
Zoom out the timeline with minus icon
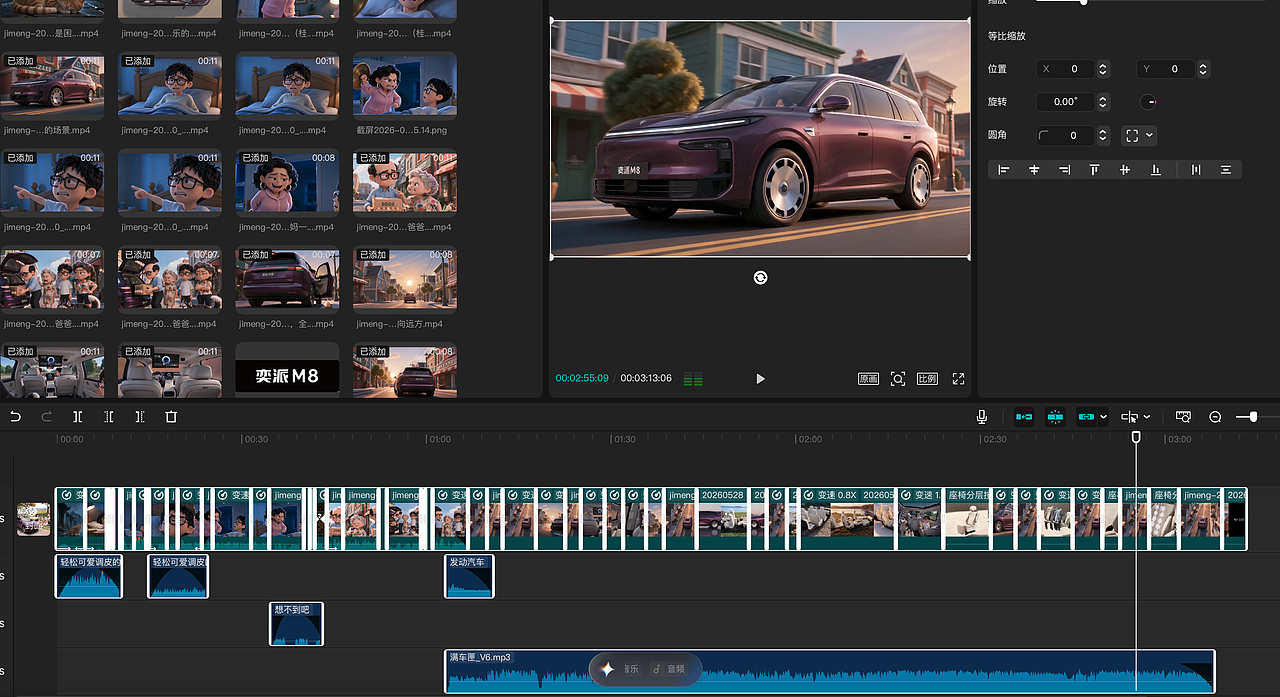pos(1215,417)
